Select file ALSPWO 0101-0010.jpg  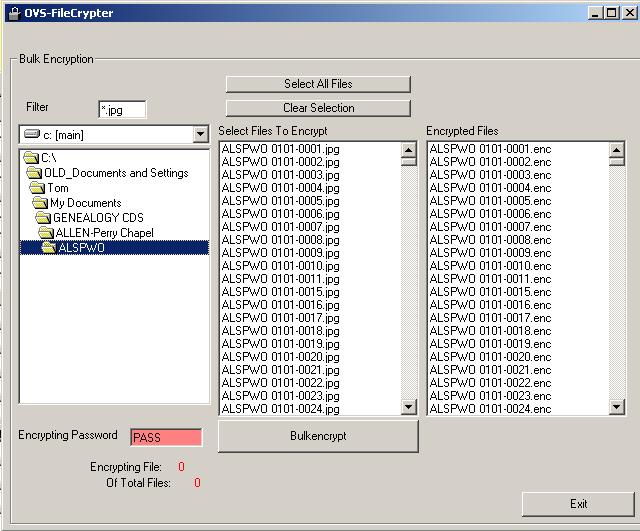coord(280,266)
